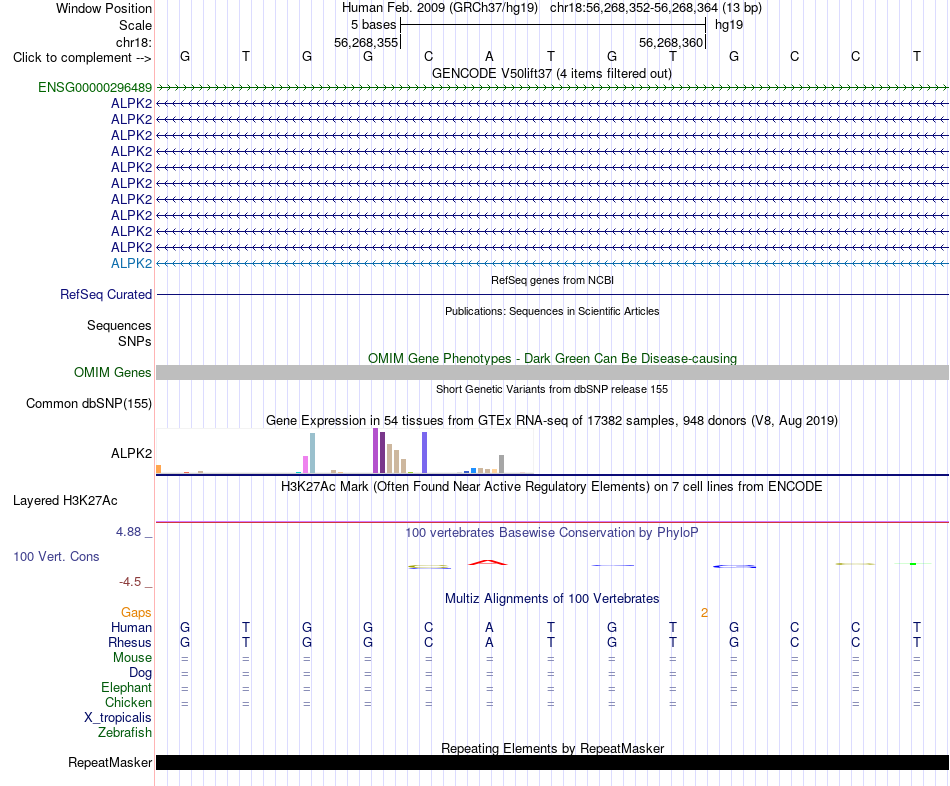Click the '5 bases' scale bar label
This screenshot has width=950, height=786.
[373, 25]
